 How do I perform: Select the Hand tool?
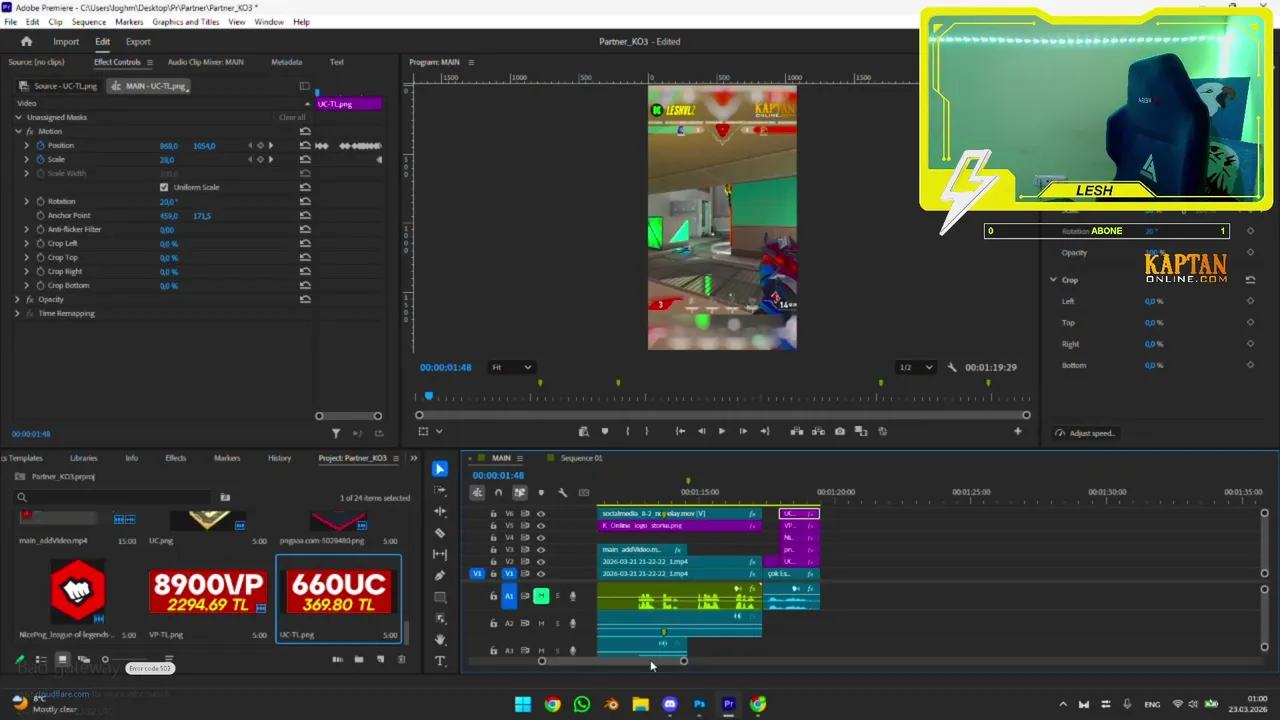pyautogui.click(x=440, y=639)
